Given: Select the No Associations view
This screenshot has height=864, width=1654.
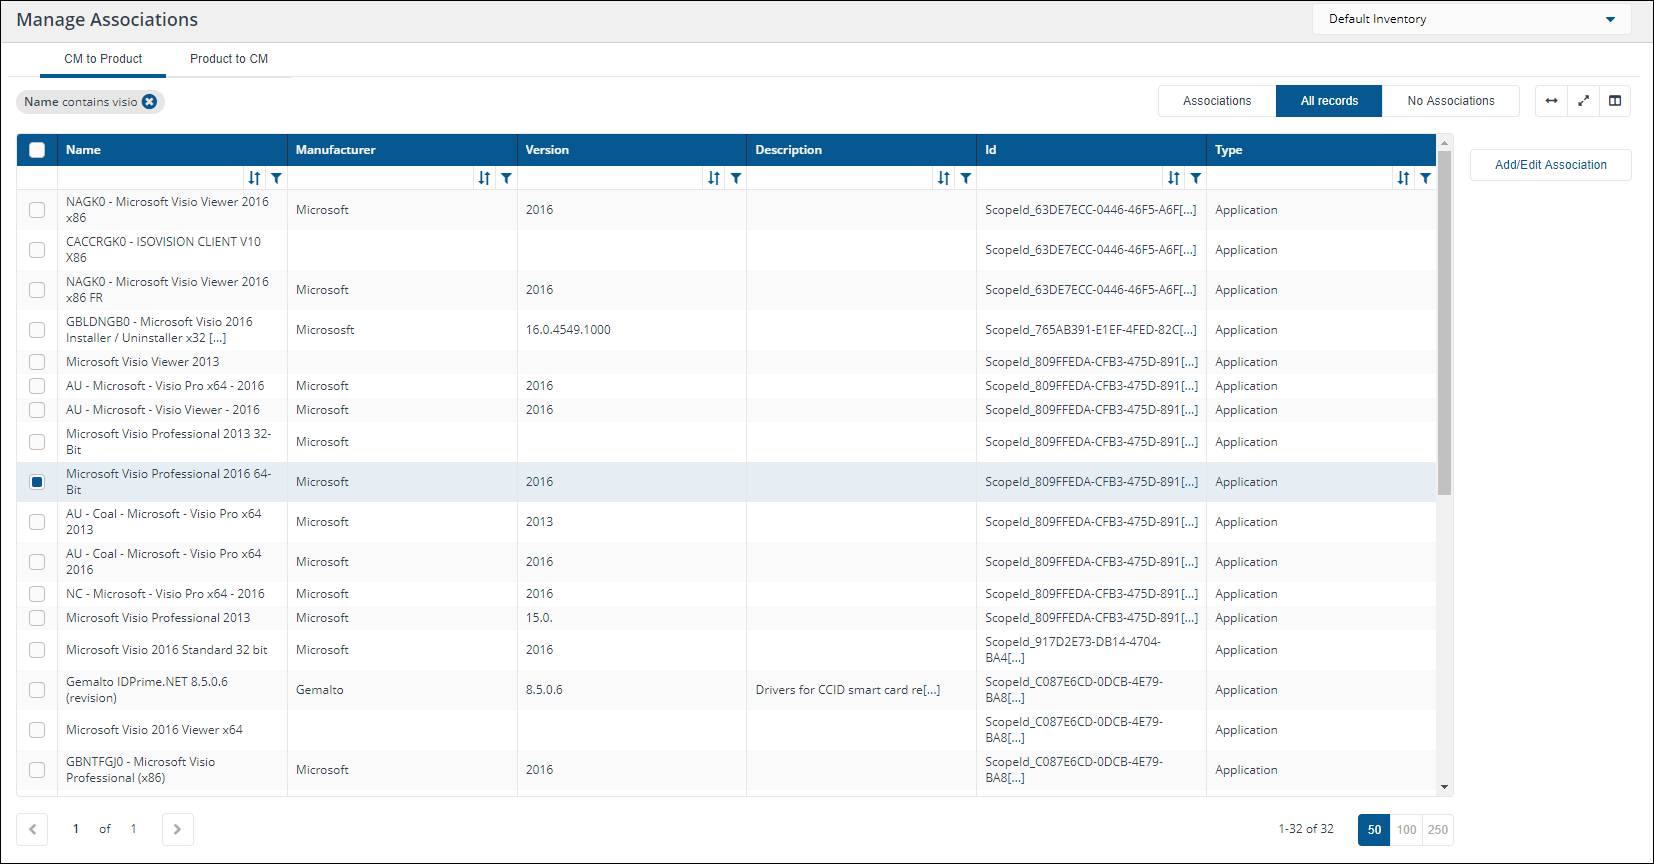Looking at the screenshot, I should (1450, 101).
